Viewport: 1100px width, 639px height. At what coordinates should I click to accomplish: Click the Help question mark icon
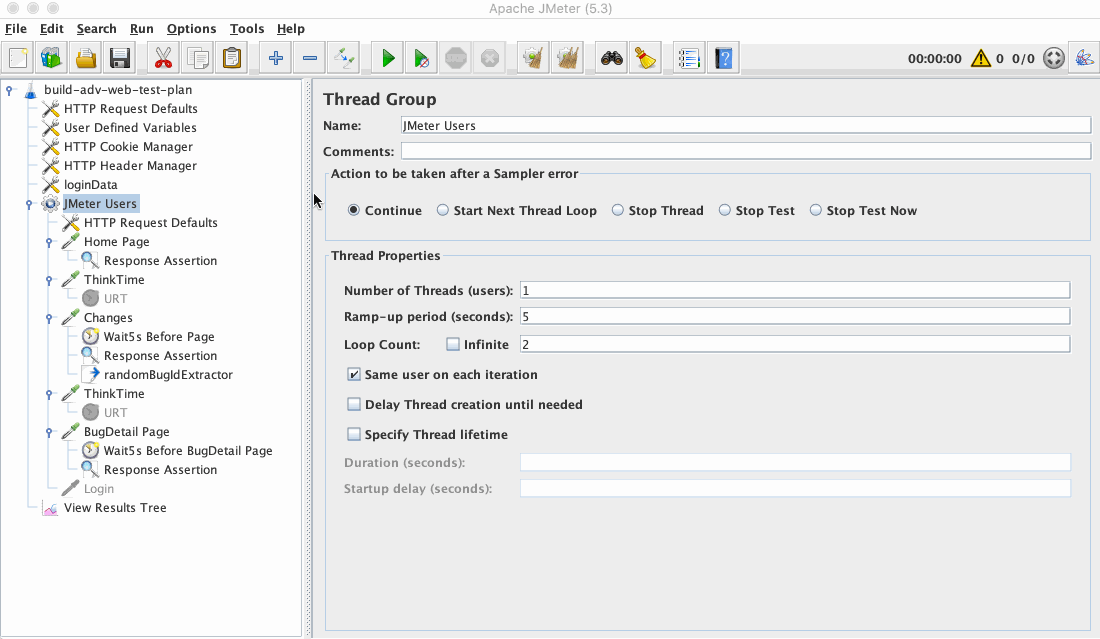[723, 58]
